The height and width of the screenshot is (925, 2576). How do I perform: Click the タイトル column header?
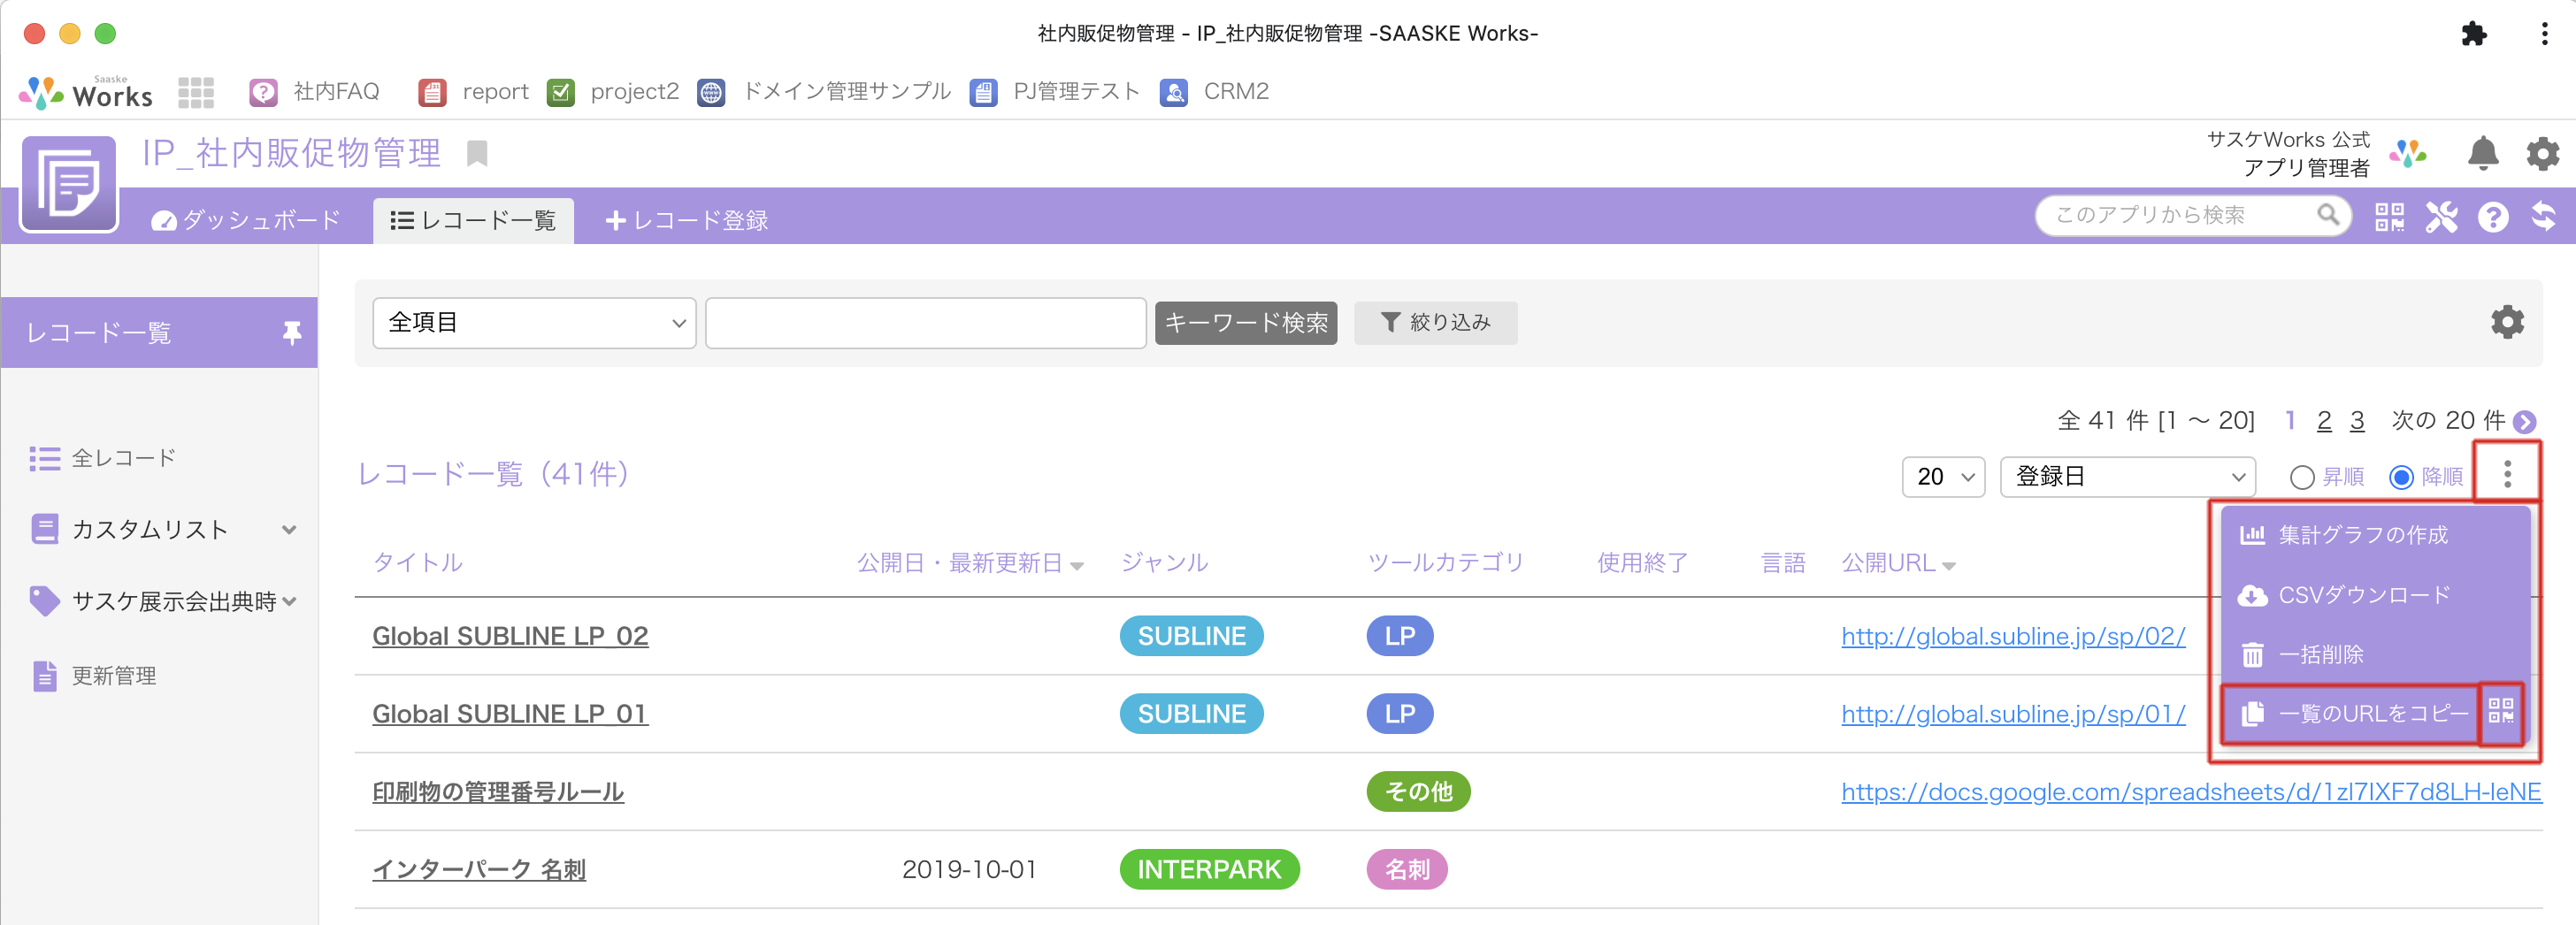click(417, 563)
